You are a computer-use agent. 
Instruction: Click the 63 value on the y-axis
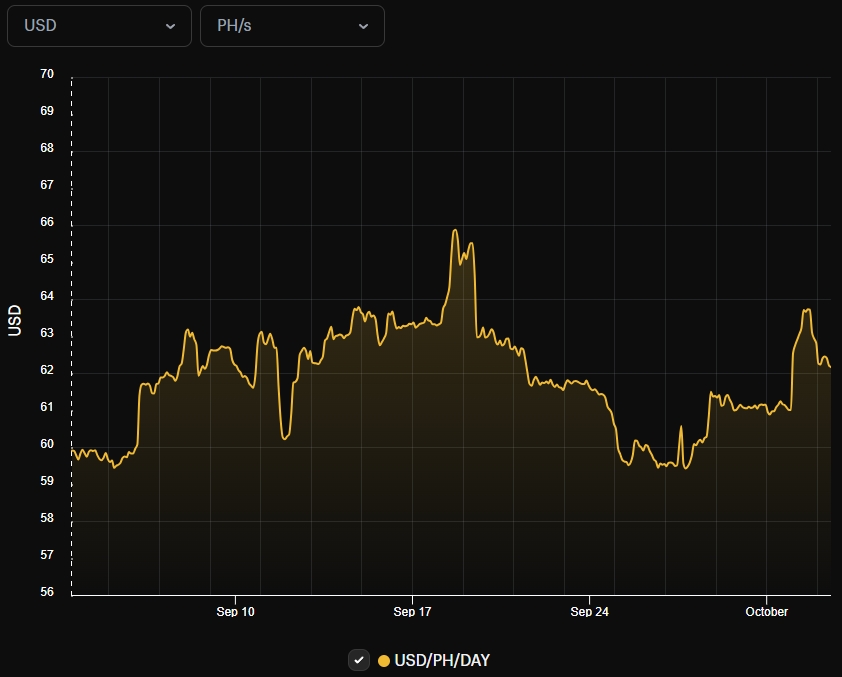pyautogui.click(x=47, y=333)
